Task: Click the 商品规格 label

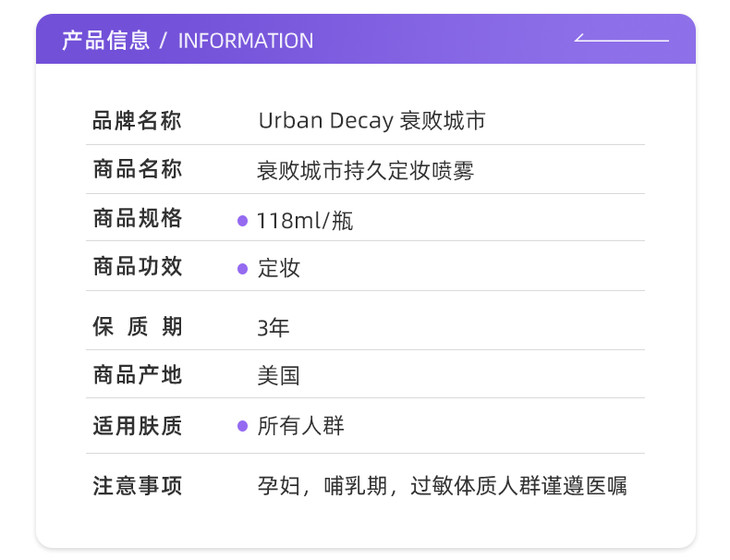Action: (x=137, y=218)
